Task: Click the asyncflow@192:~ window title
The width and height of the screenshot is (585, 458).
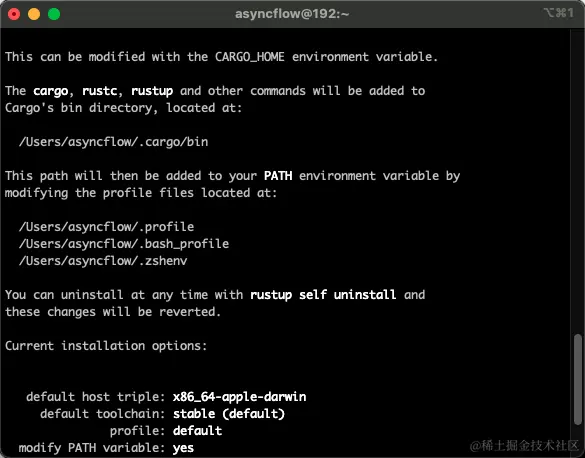Action: coord(292,14)
